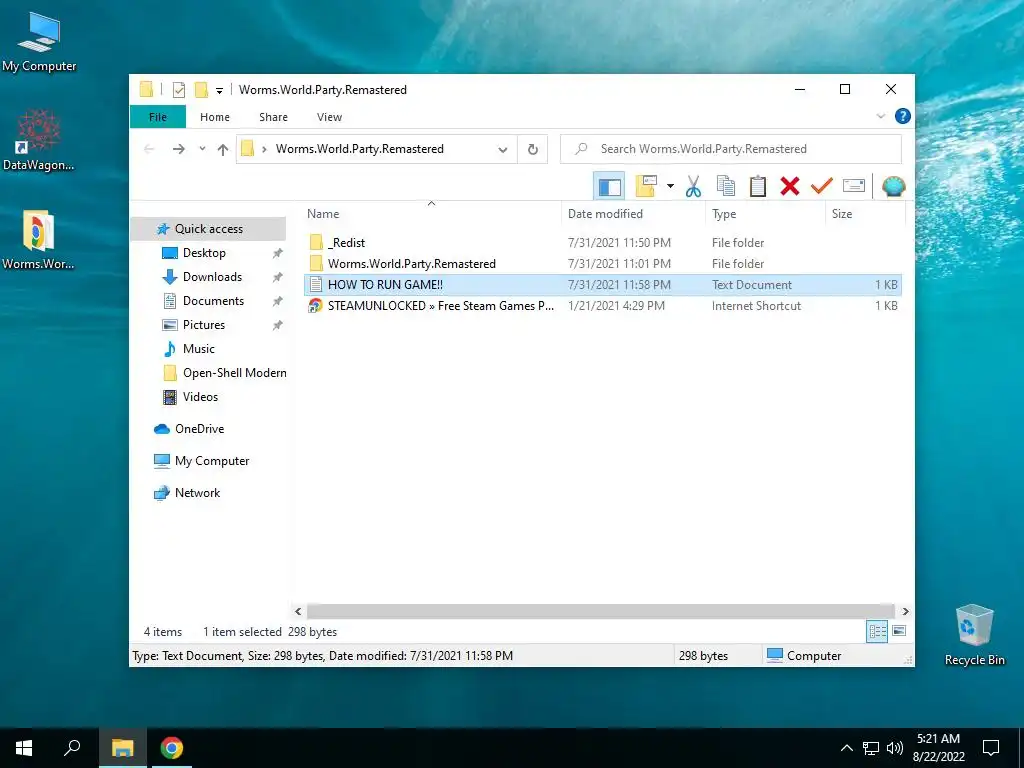Open Open-Shell Modern folder in navigation pane
This screenshot has width=1024, height=768.
click(234, 373)
